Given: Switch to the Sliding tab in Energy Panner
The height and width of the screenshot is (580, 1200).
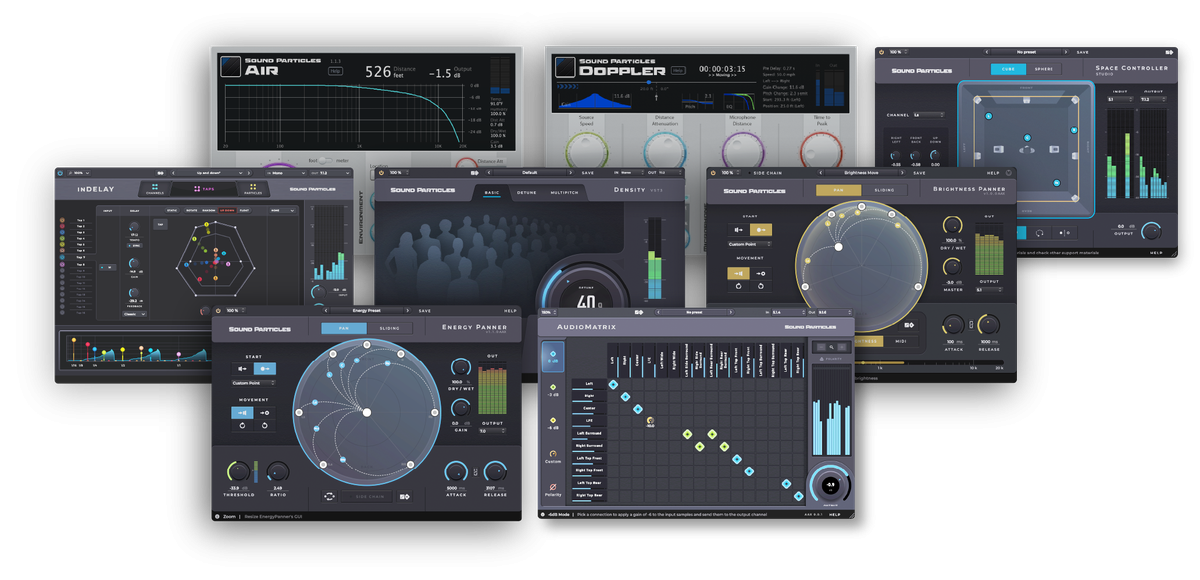Looking at the screenshot, I should click(389, 328).
